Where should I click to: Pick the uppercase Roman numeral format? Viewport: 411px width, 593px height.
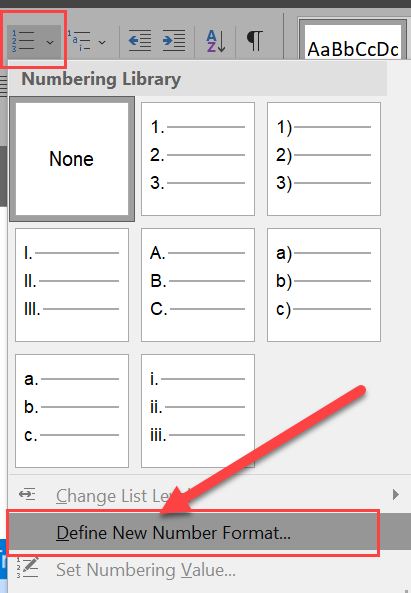coord(72,285)
